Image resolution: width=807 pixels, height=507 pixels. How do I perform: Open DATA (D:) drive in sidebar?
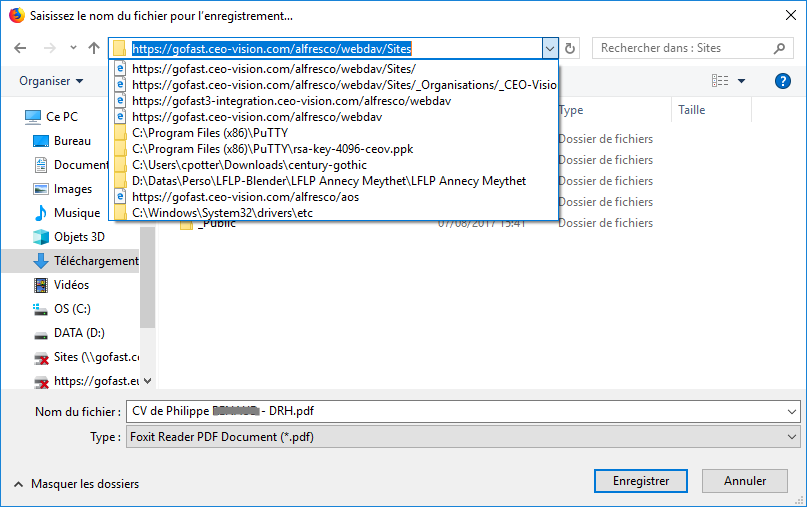click(x=79, y=333)
